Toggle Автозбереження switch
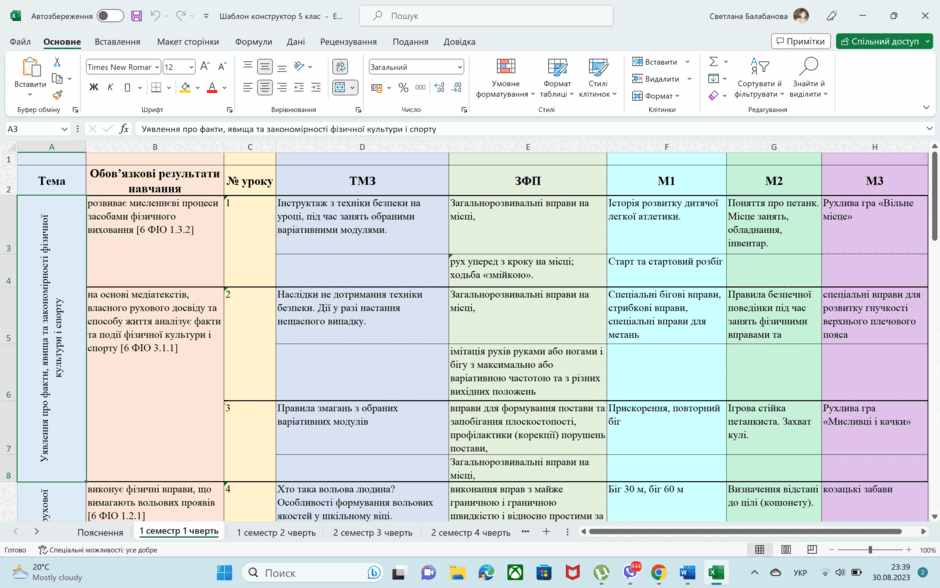 110,16
